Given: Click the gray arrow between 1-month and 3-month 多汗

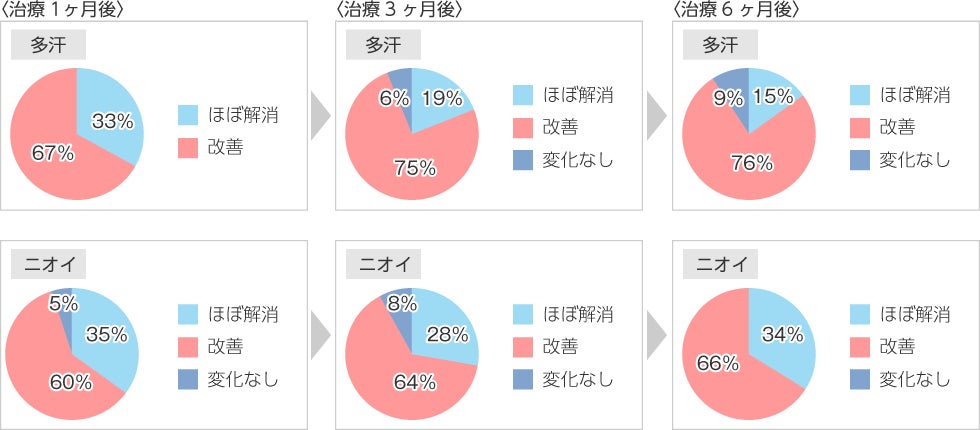Looking at the screenshot, I should click(321, 116).
